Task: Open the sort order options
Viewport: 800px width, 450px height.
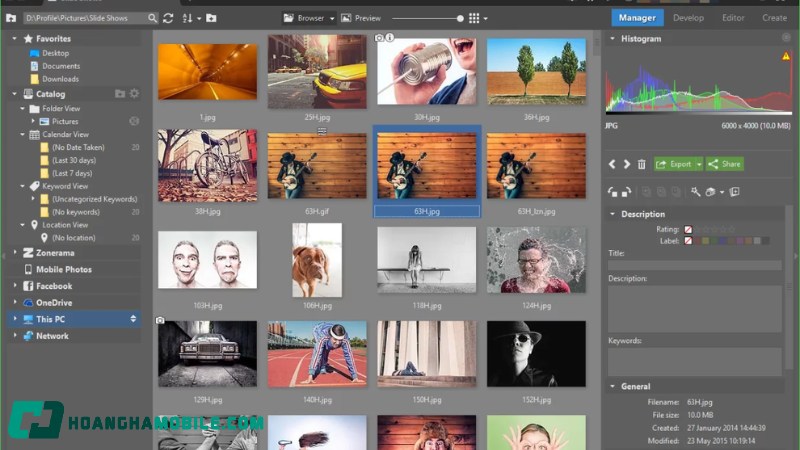Action: point(189,18)
